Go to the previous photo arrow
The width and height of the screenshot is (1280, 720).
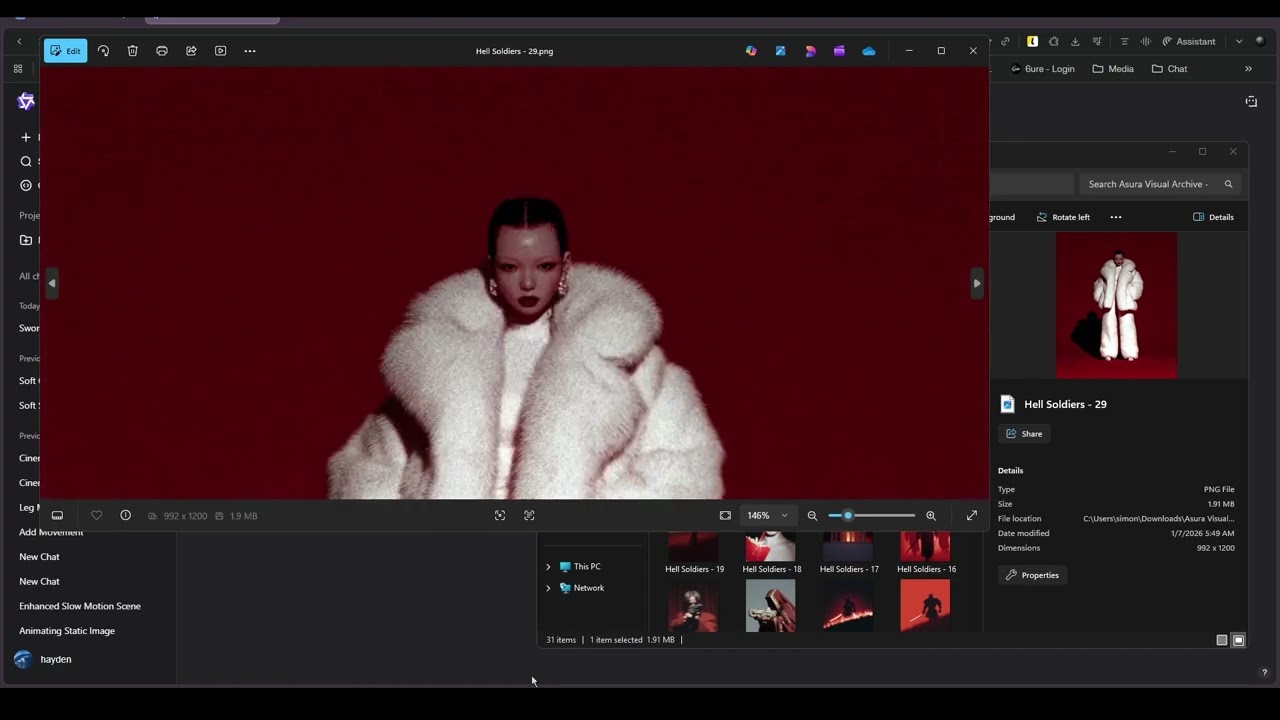pos(52,283)
